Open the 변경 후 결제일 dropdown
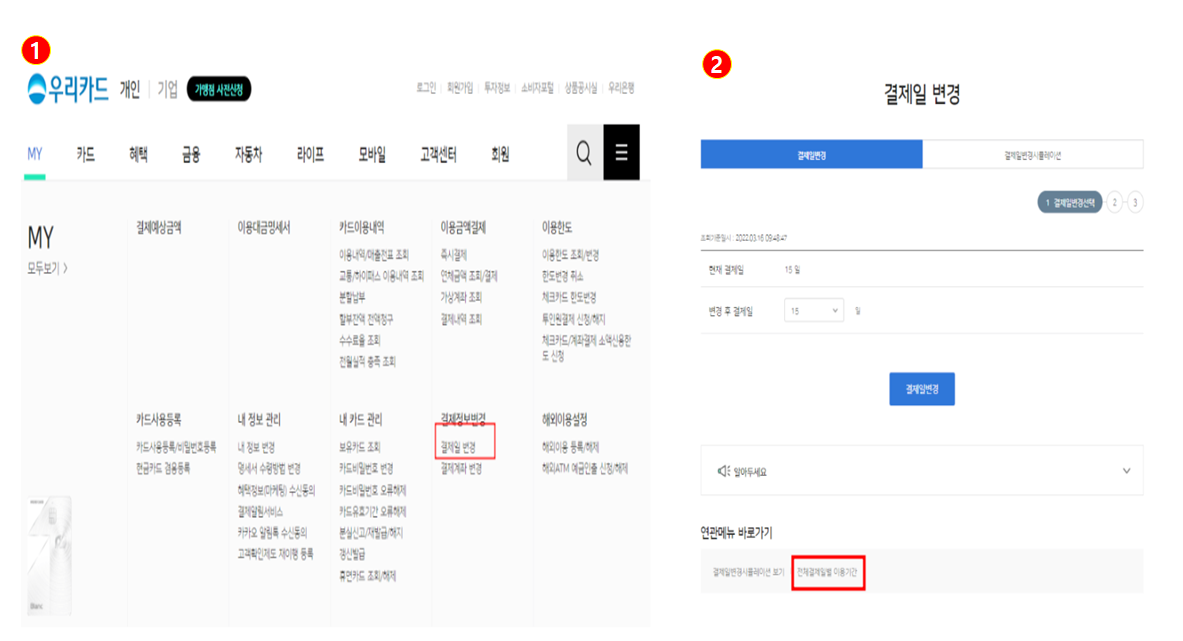Image resolution: width=1183 pixels, height=641 pixels. point(814,311)
